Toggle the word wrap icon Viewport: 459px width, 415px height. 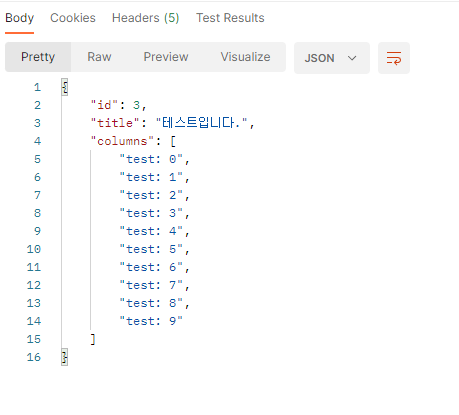(394, 58)
